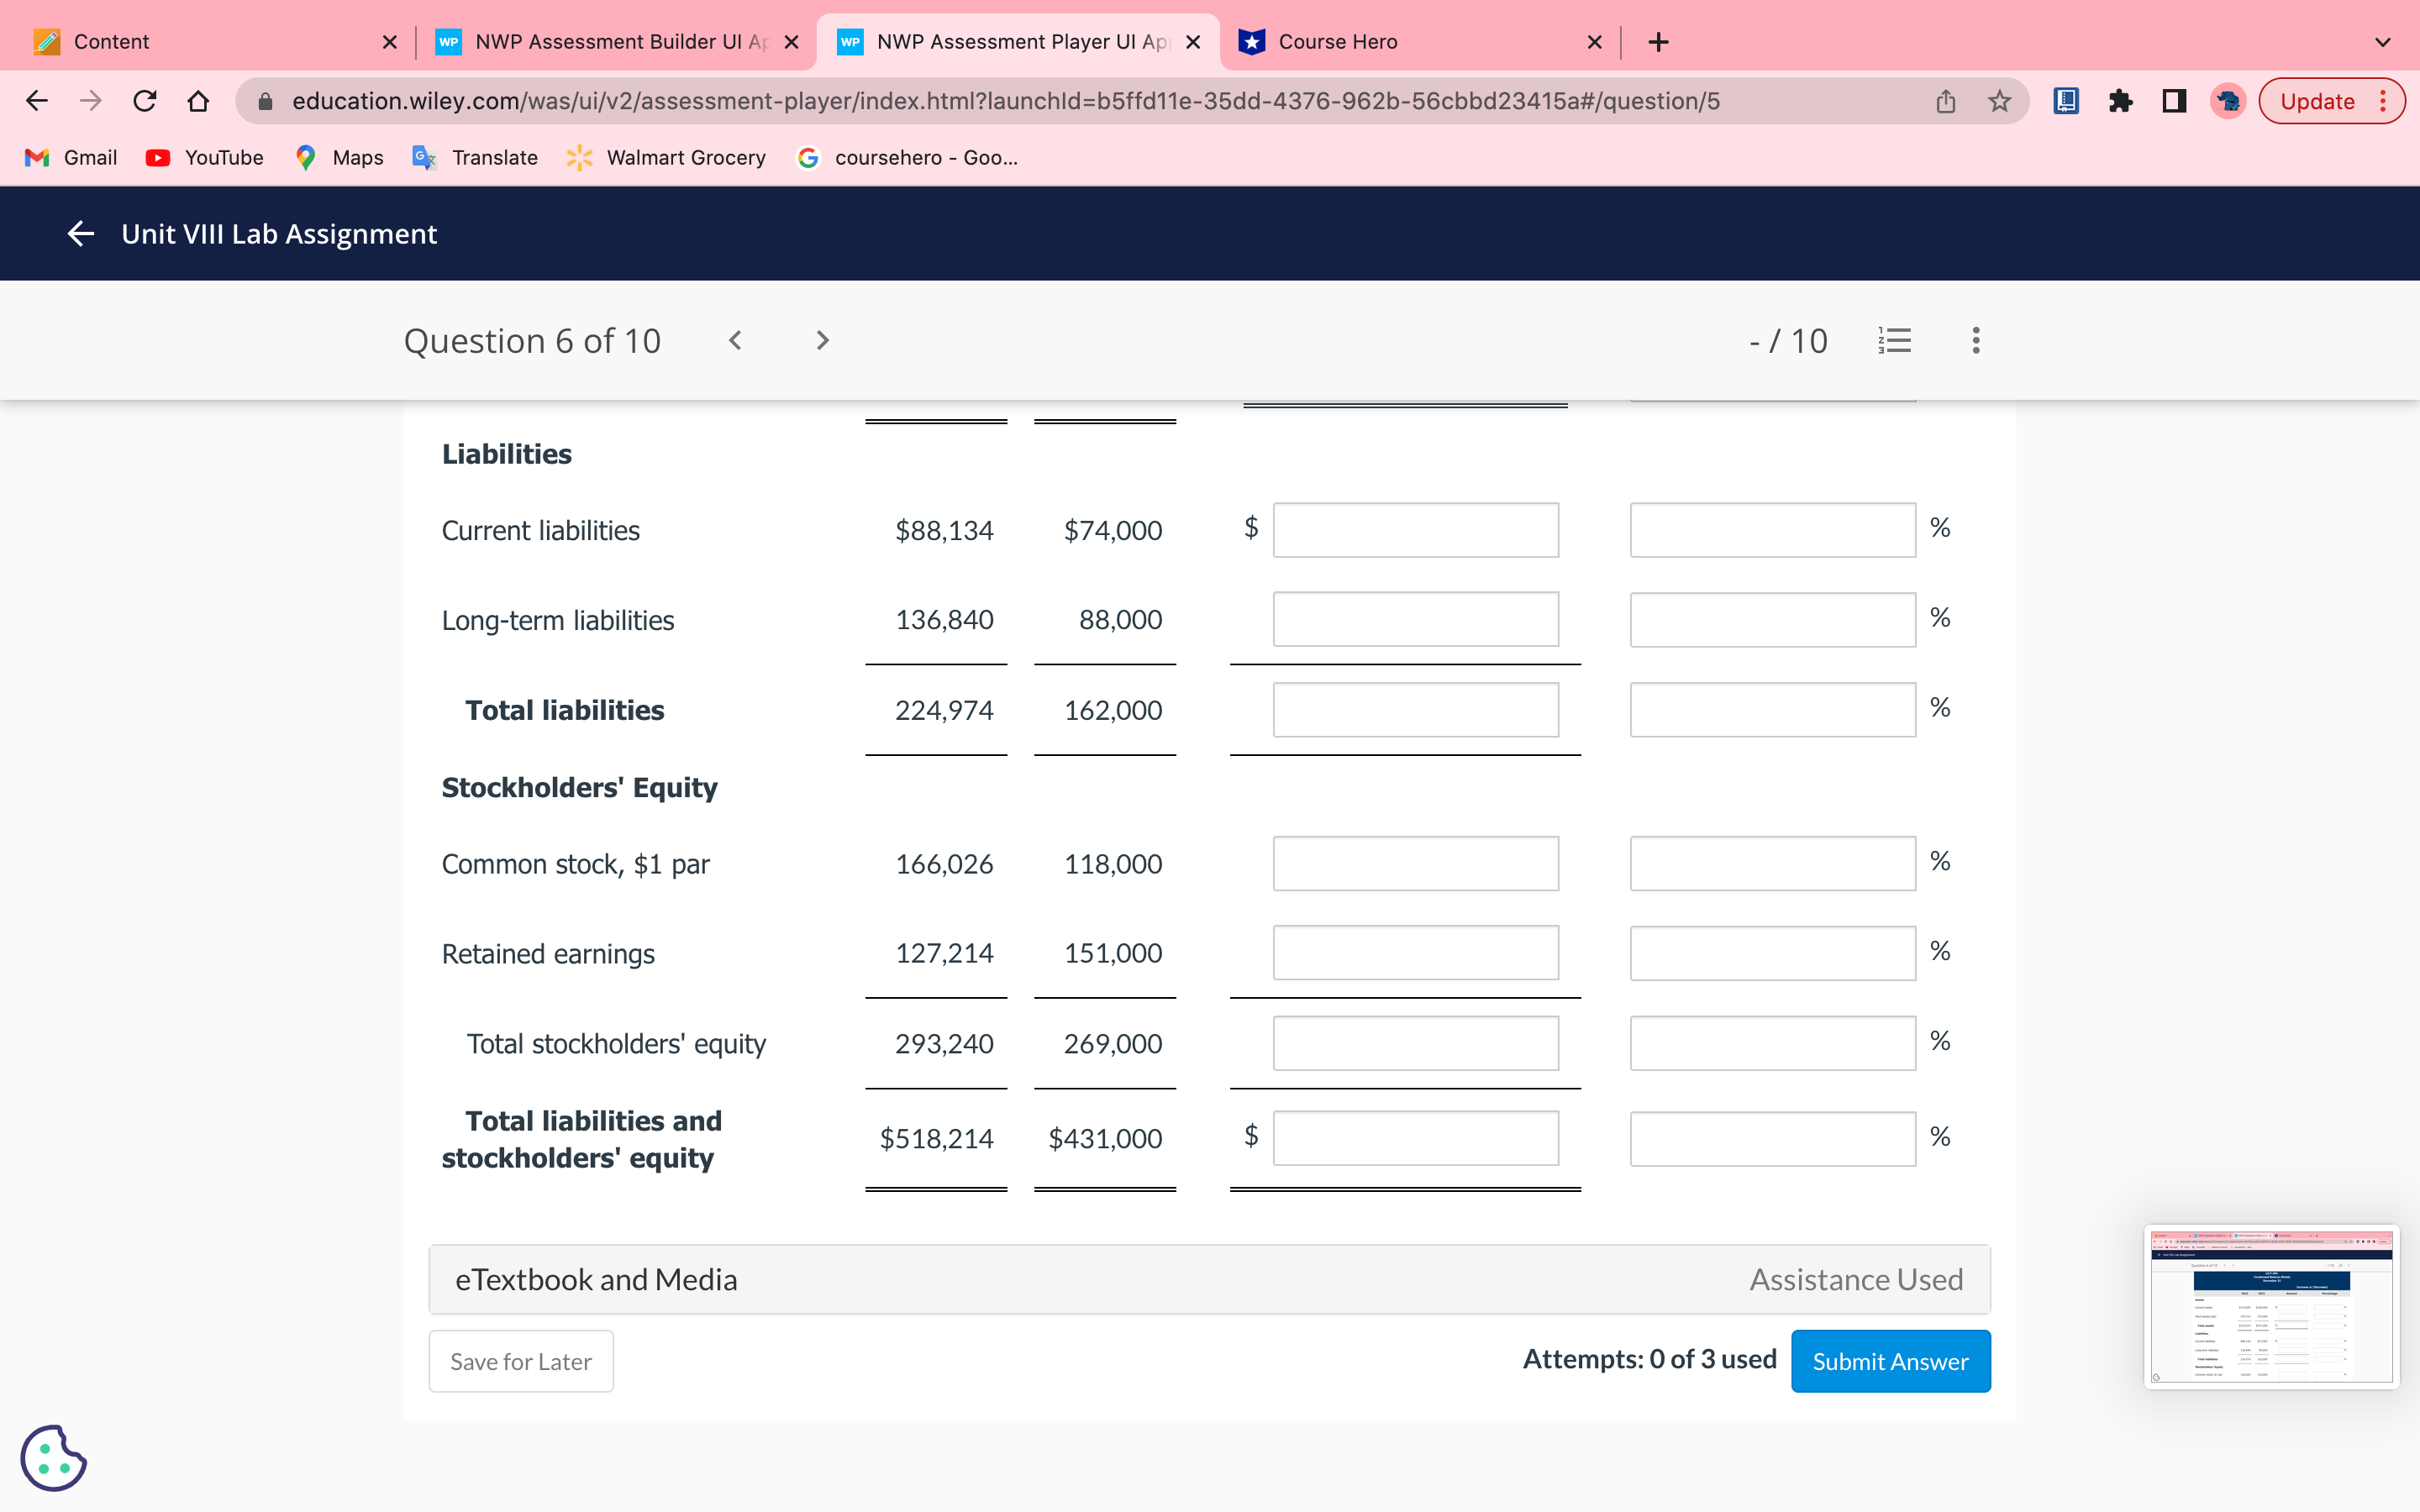The width and height of the screenshot is (2420, 1512).
Task: Open the question list overview icon
Action: point(1895,340)
